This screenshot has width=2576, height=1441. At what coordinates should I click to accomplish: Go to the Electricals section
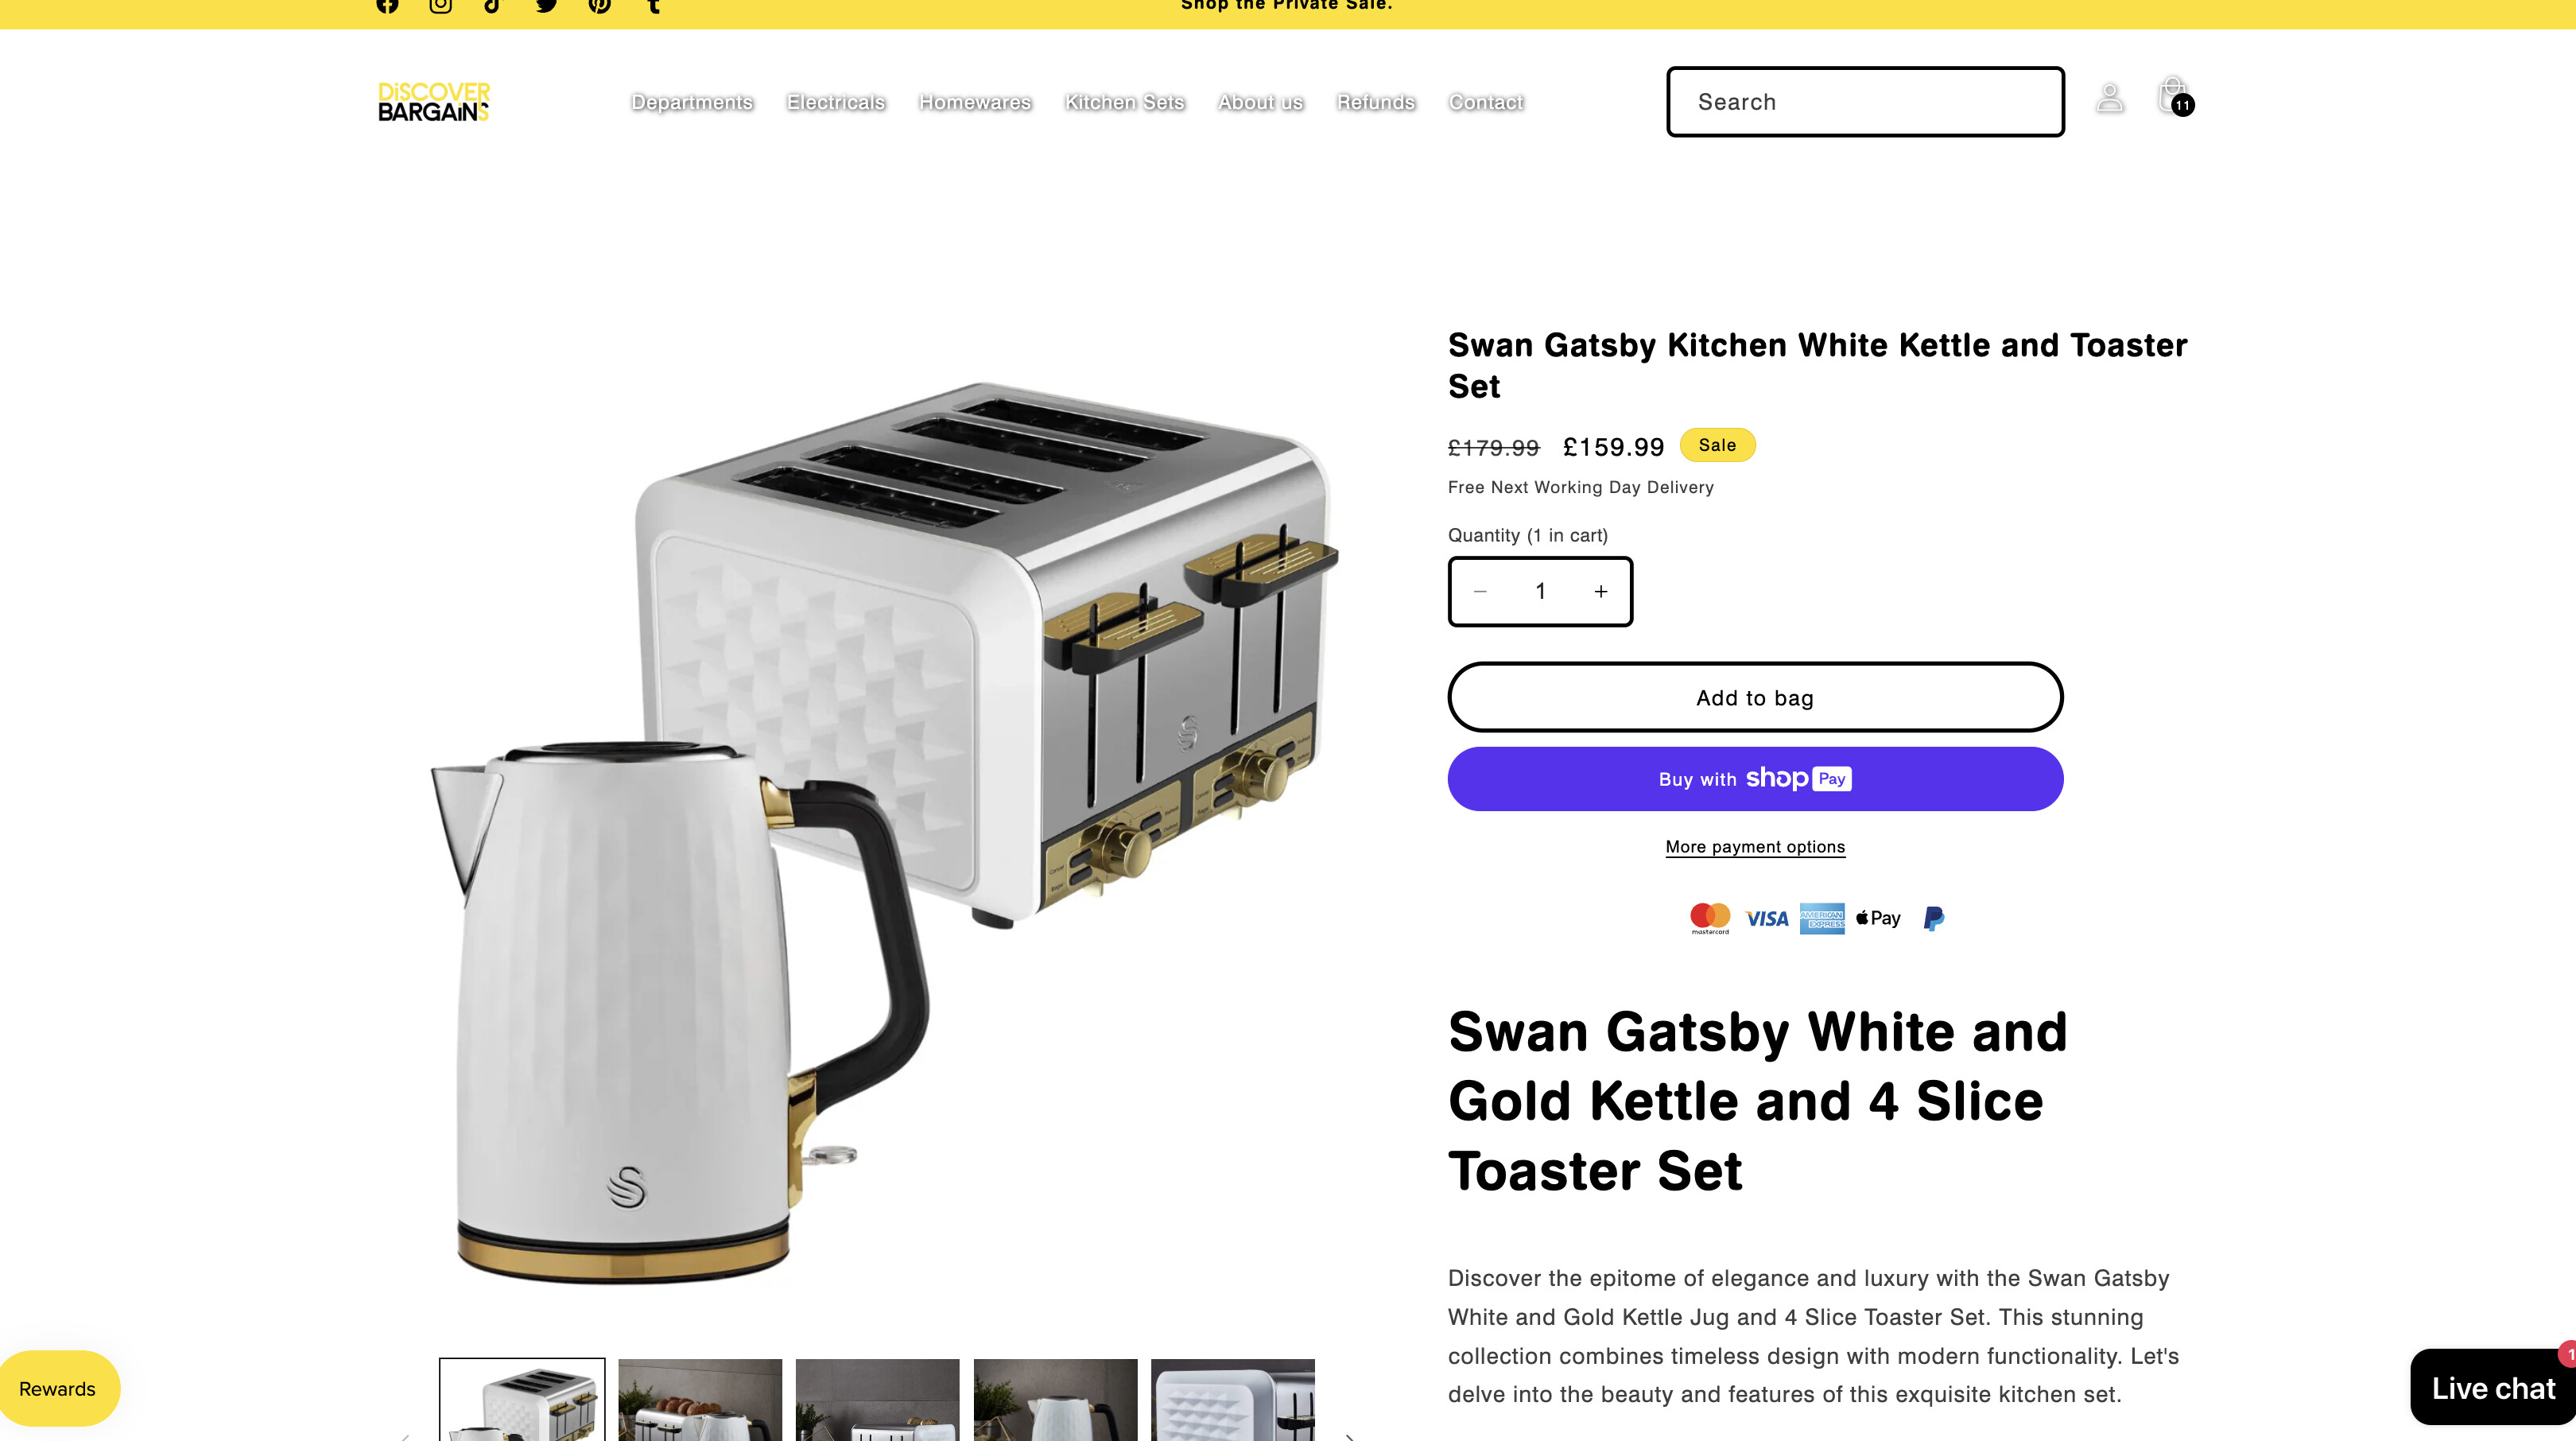tap(836, 102)
